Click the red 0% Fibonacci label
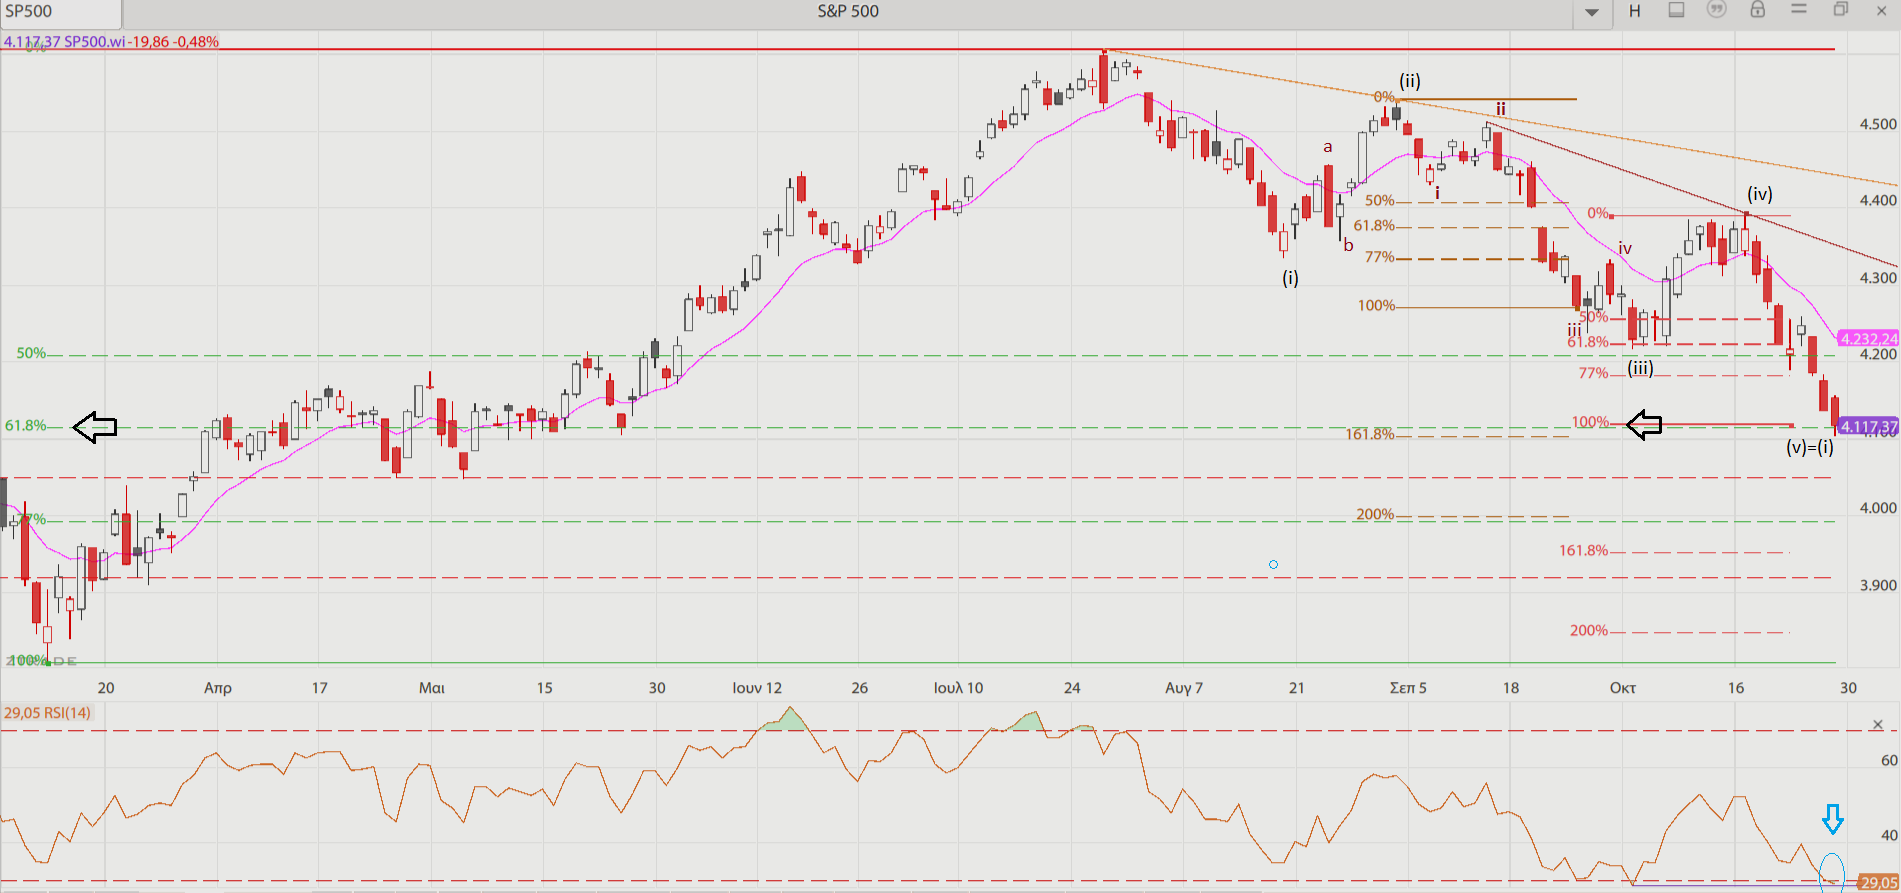 click(x=1598, y=213)
